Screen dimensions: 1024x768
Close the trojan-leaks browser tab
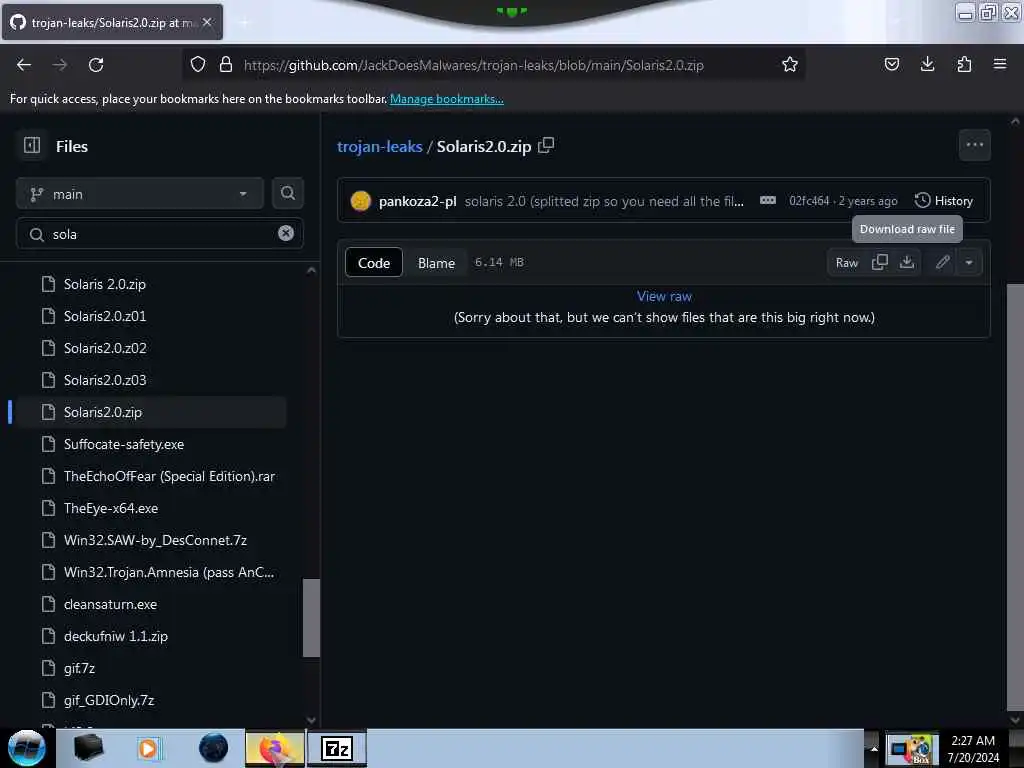207,22
